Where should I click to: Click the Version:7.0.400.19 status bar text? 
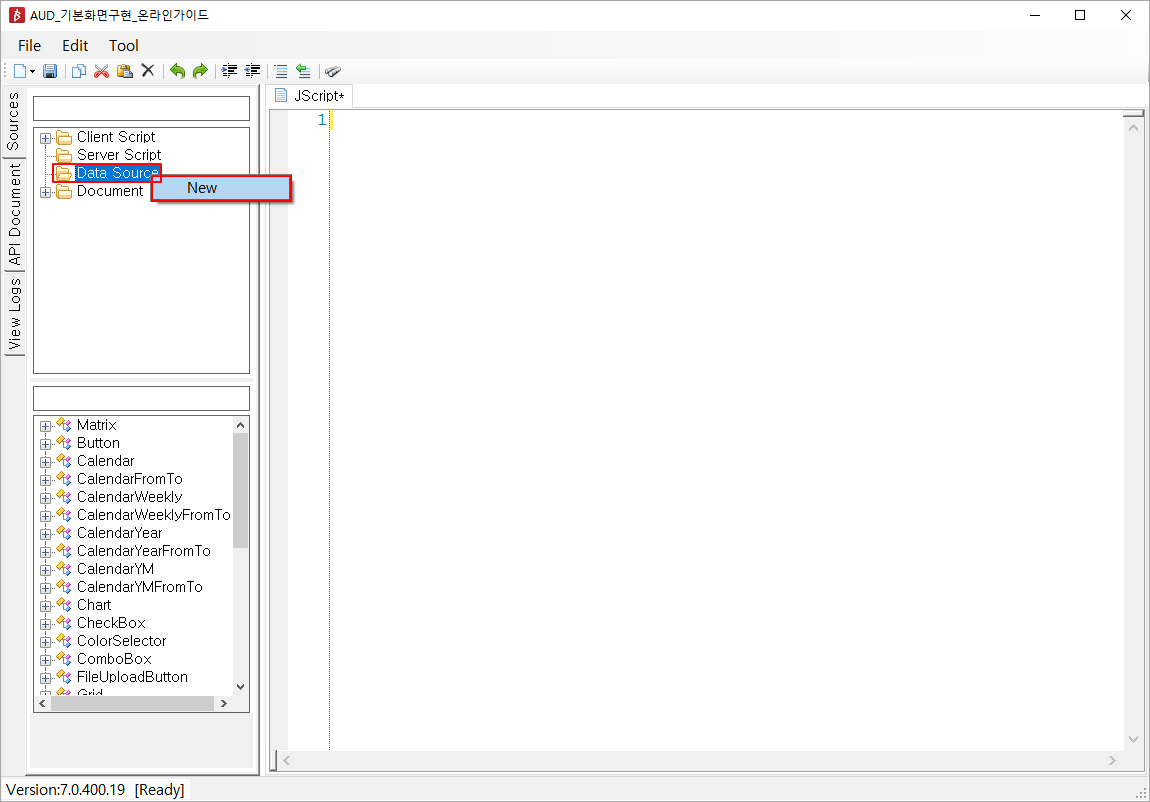[x=65, y=790]
